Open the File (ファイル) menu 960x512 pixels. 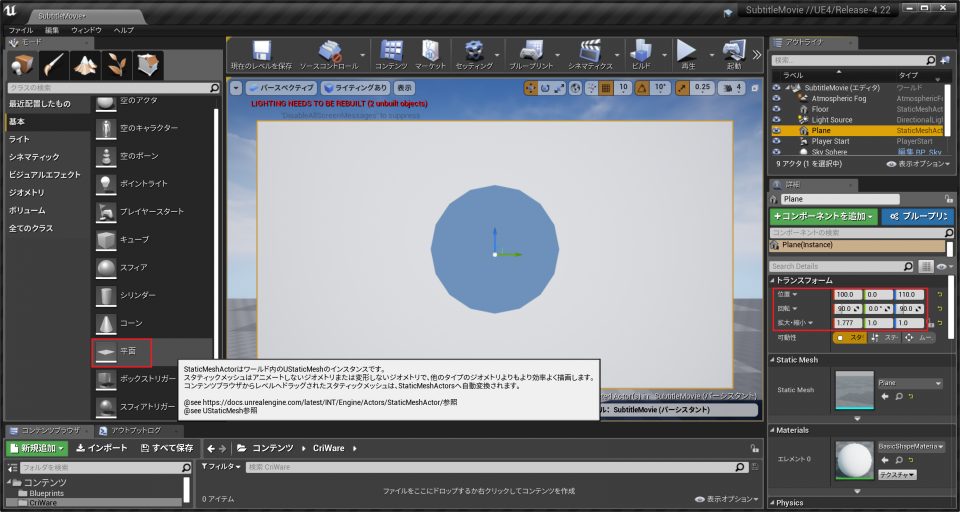coord(21,30)
